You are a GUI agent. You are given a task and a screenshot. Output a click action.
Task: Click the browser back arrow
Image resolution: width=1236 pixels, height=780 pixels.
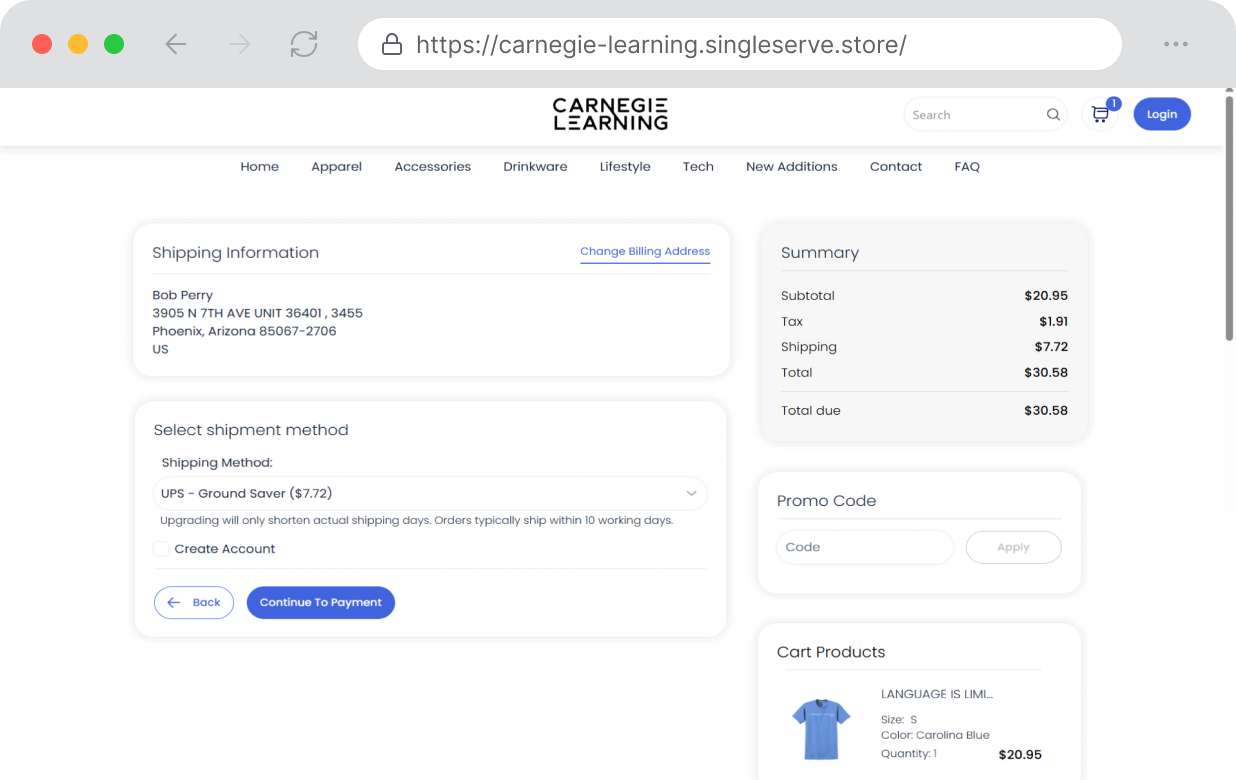pyautogui.click(x=176, y=44)
